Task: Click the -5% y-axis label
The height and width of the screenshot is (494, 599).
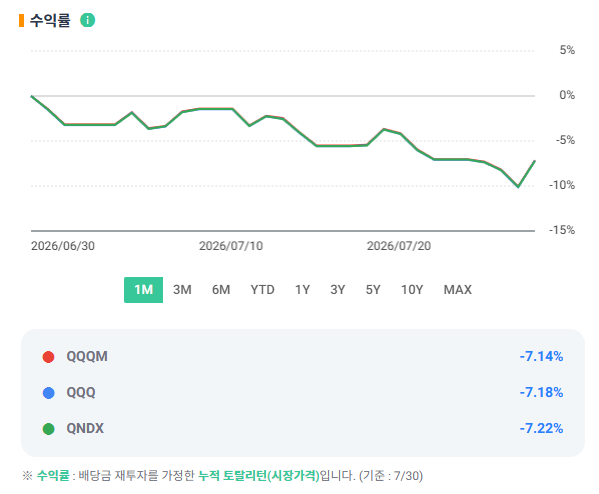Action: (x=565, y=140)
